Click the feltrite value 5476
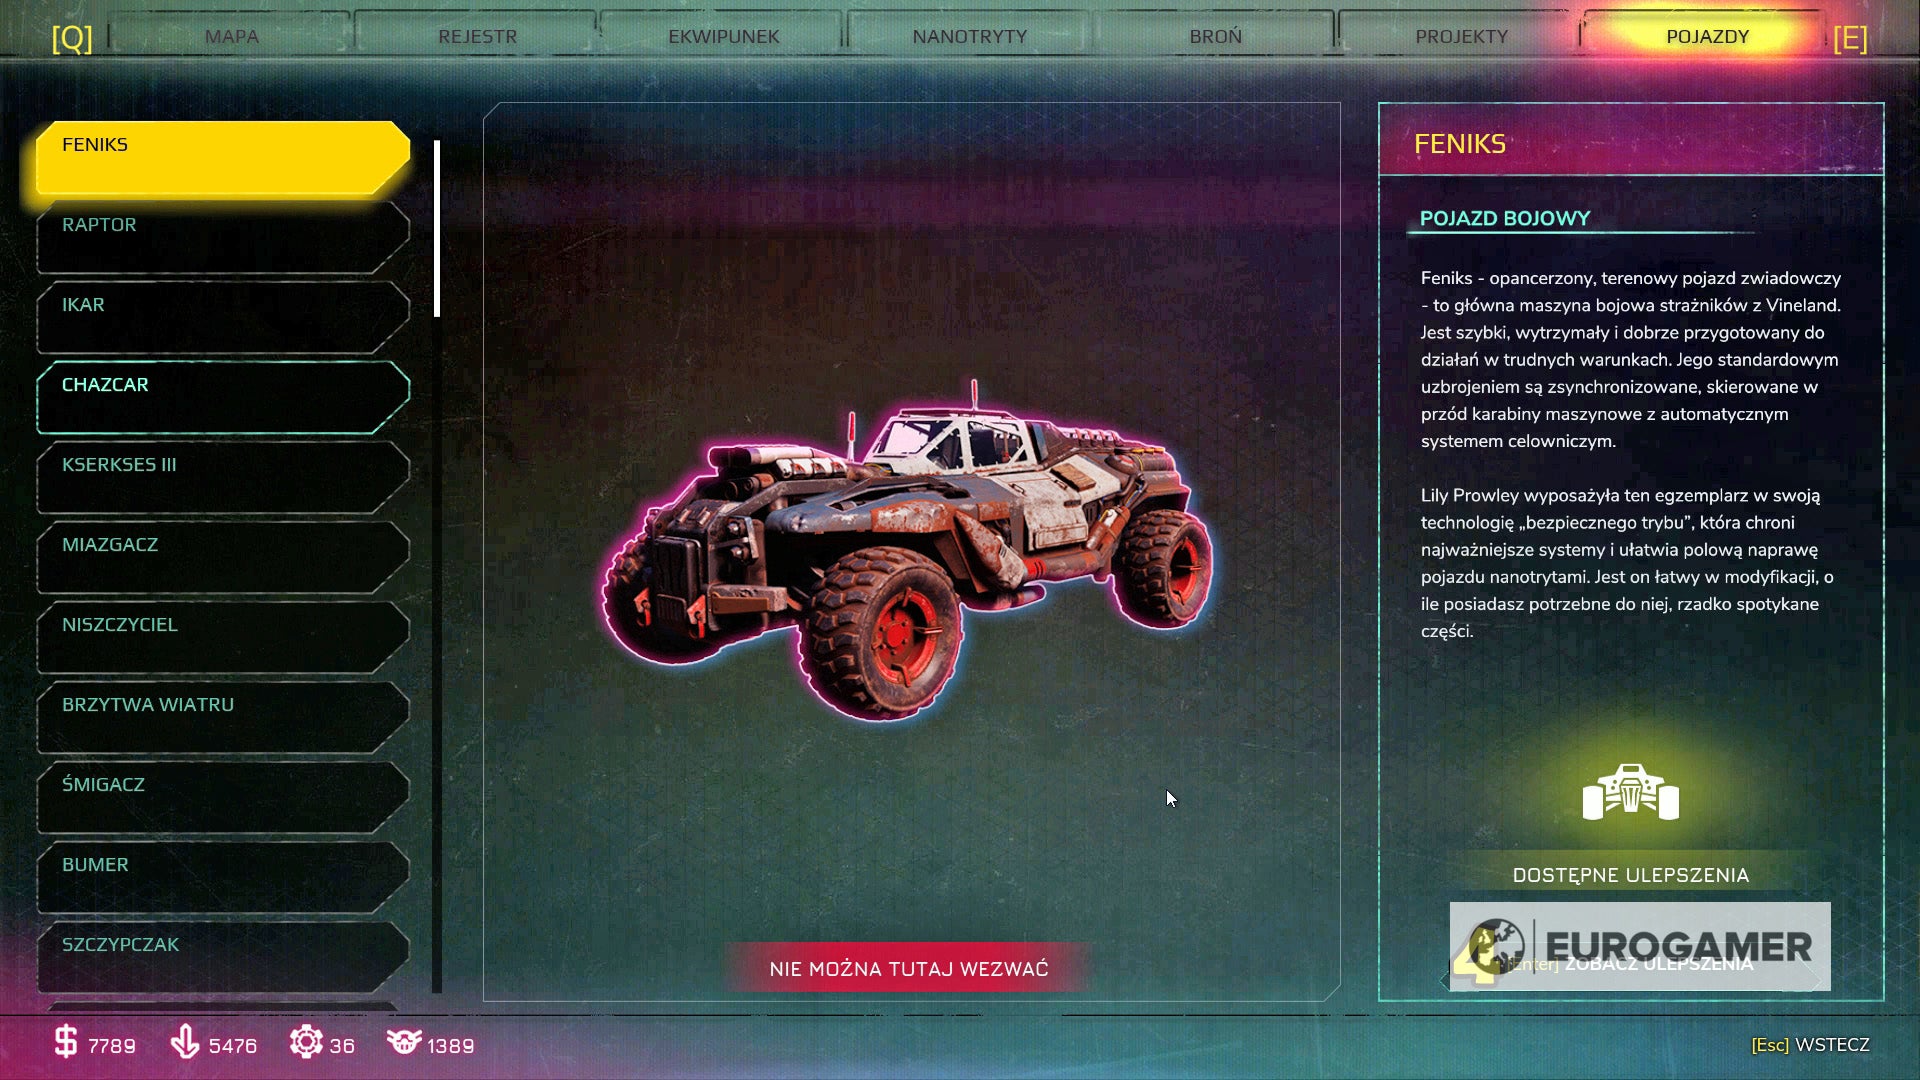 (233, 1046)
